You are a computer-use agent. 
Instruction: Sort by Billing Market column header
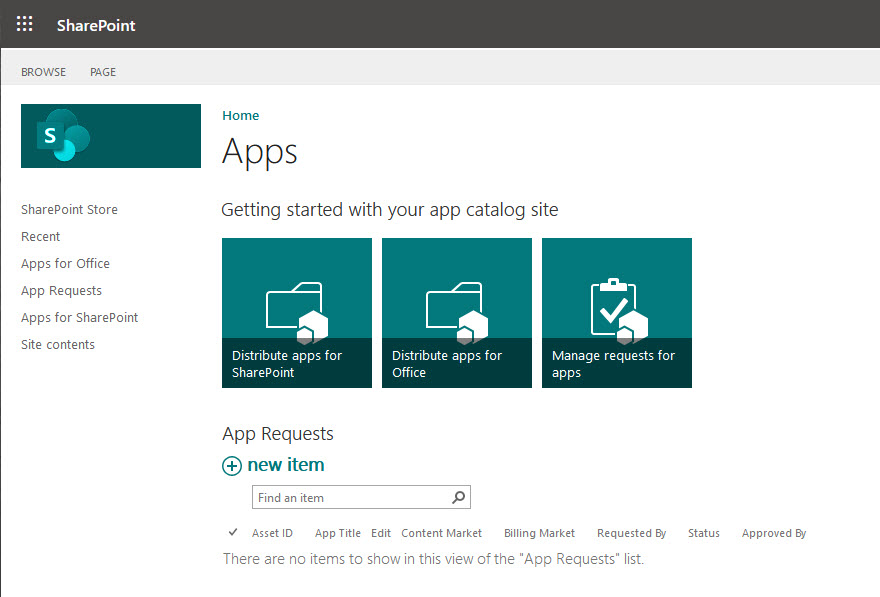click(x=539, y=533)
